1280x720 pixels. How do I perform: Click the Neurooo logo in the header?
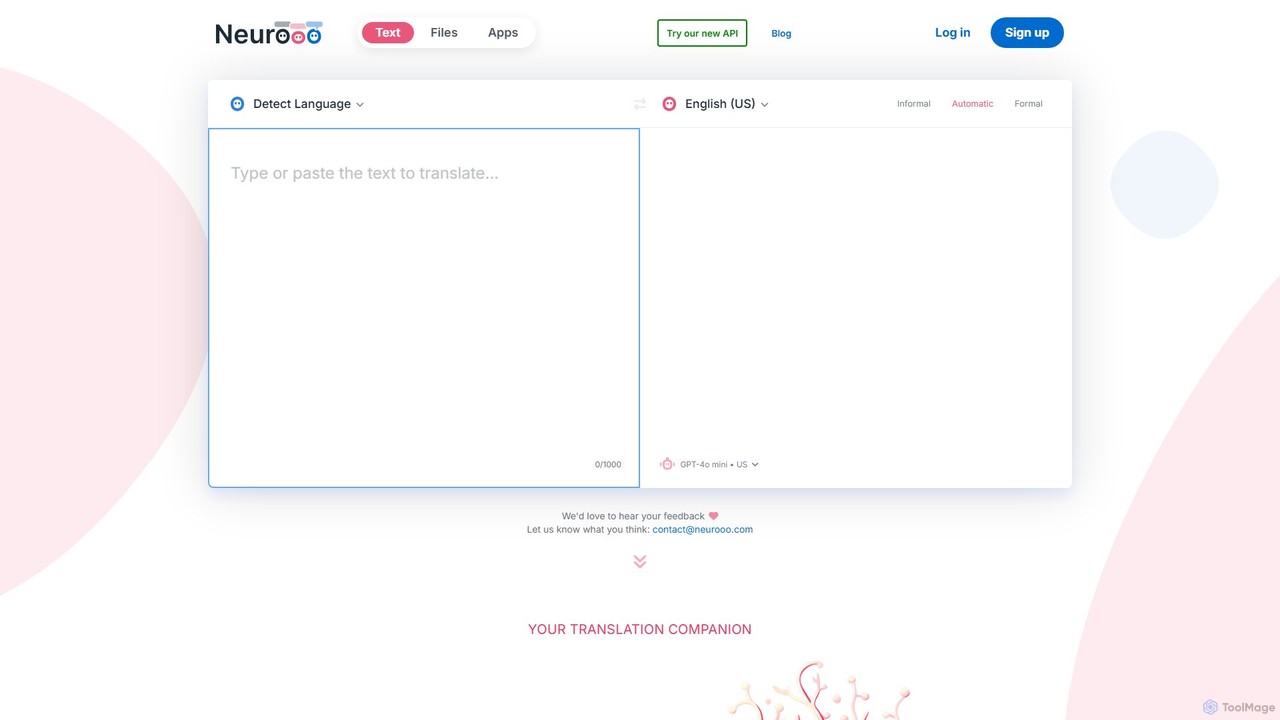coord(269,33)
